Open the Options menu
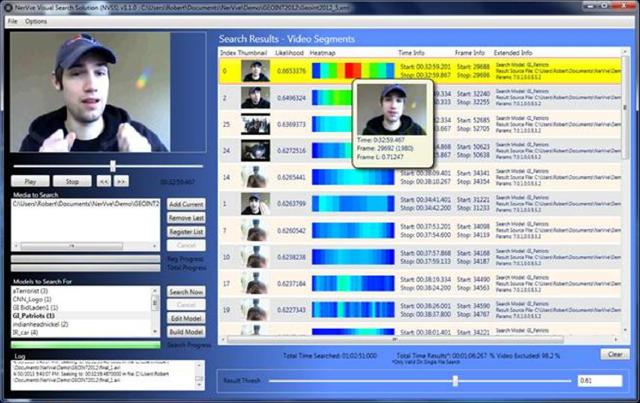The width and height of the screenshot is (640, 403). (36, 21)
